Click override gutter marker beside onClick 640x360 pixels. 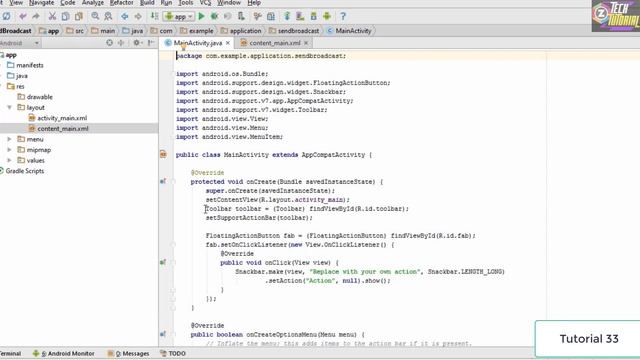pos(163,262)
